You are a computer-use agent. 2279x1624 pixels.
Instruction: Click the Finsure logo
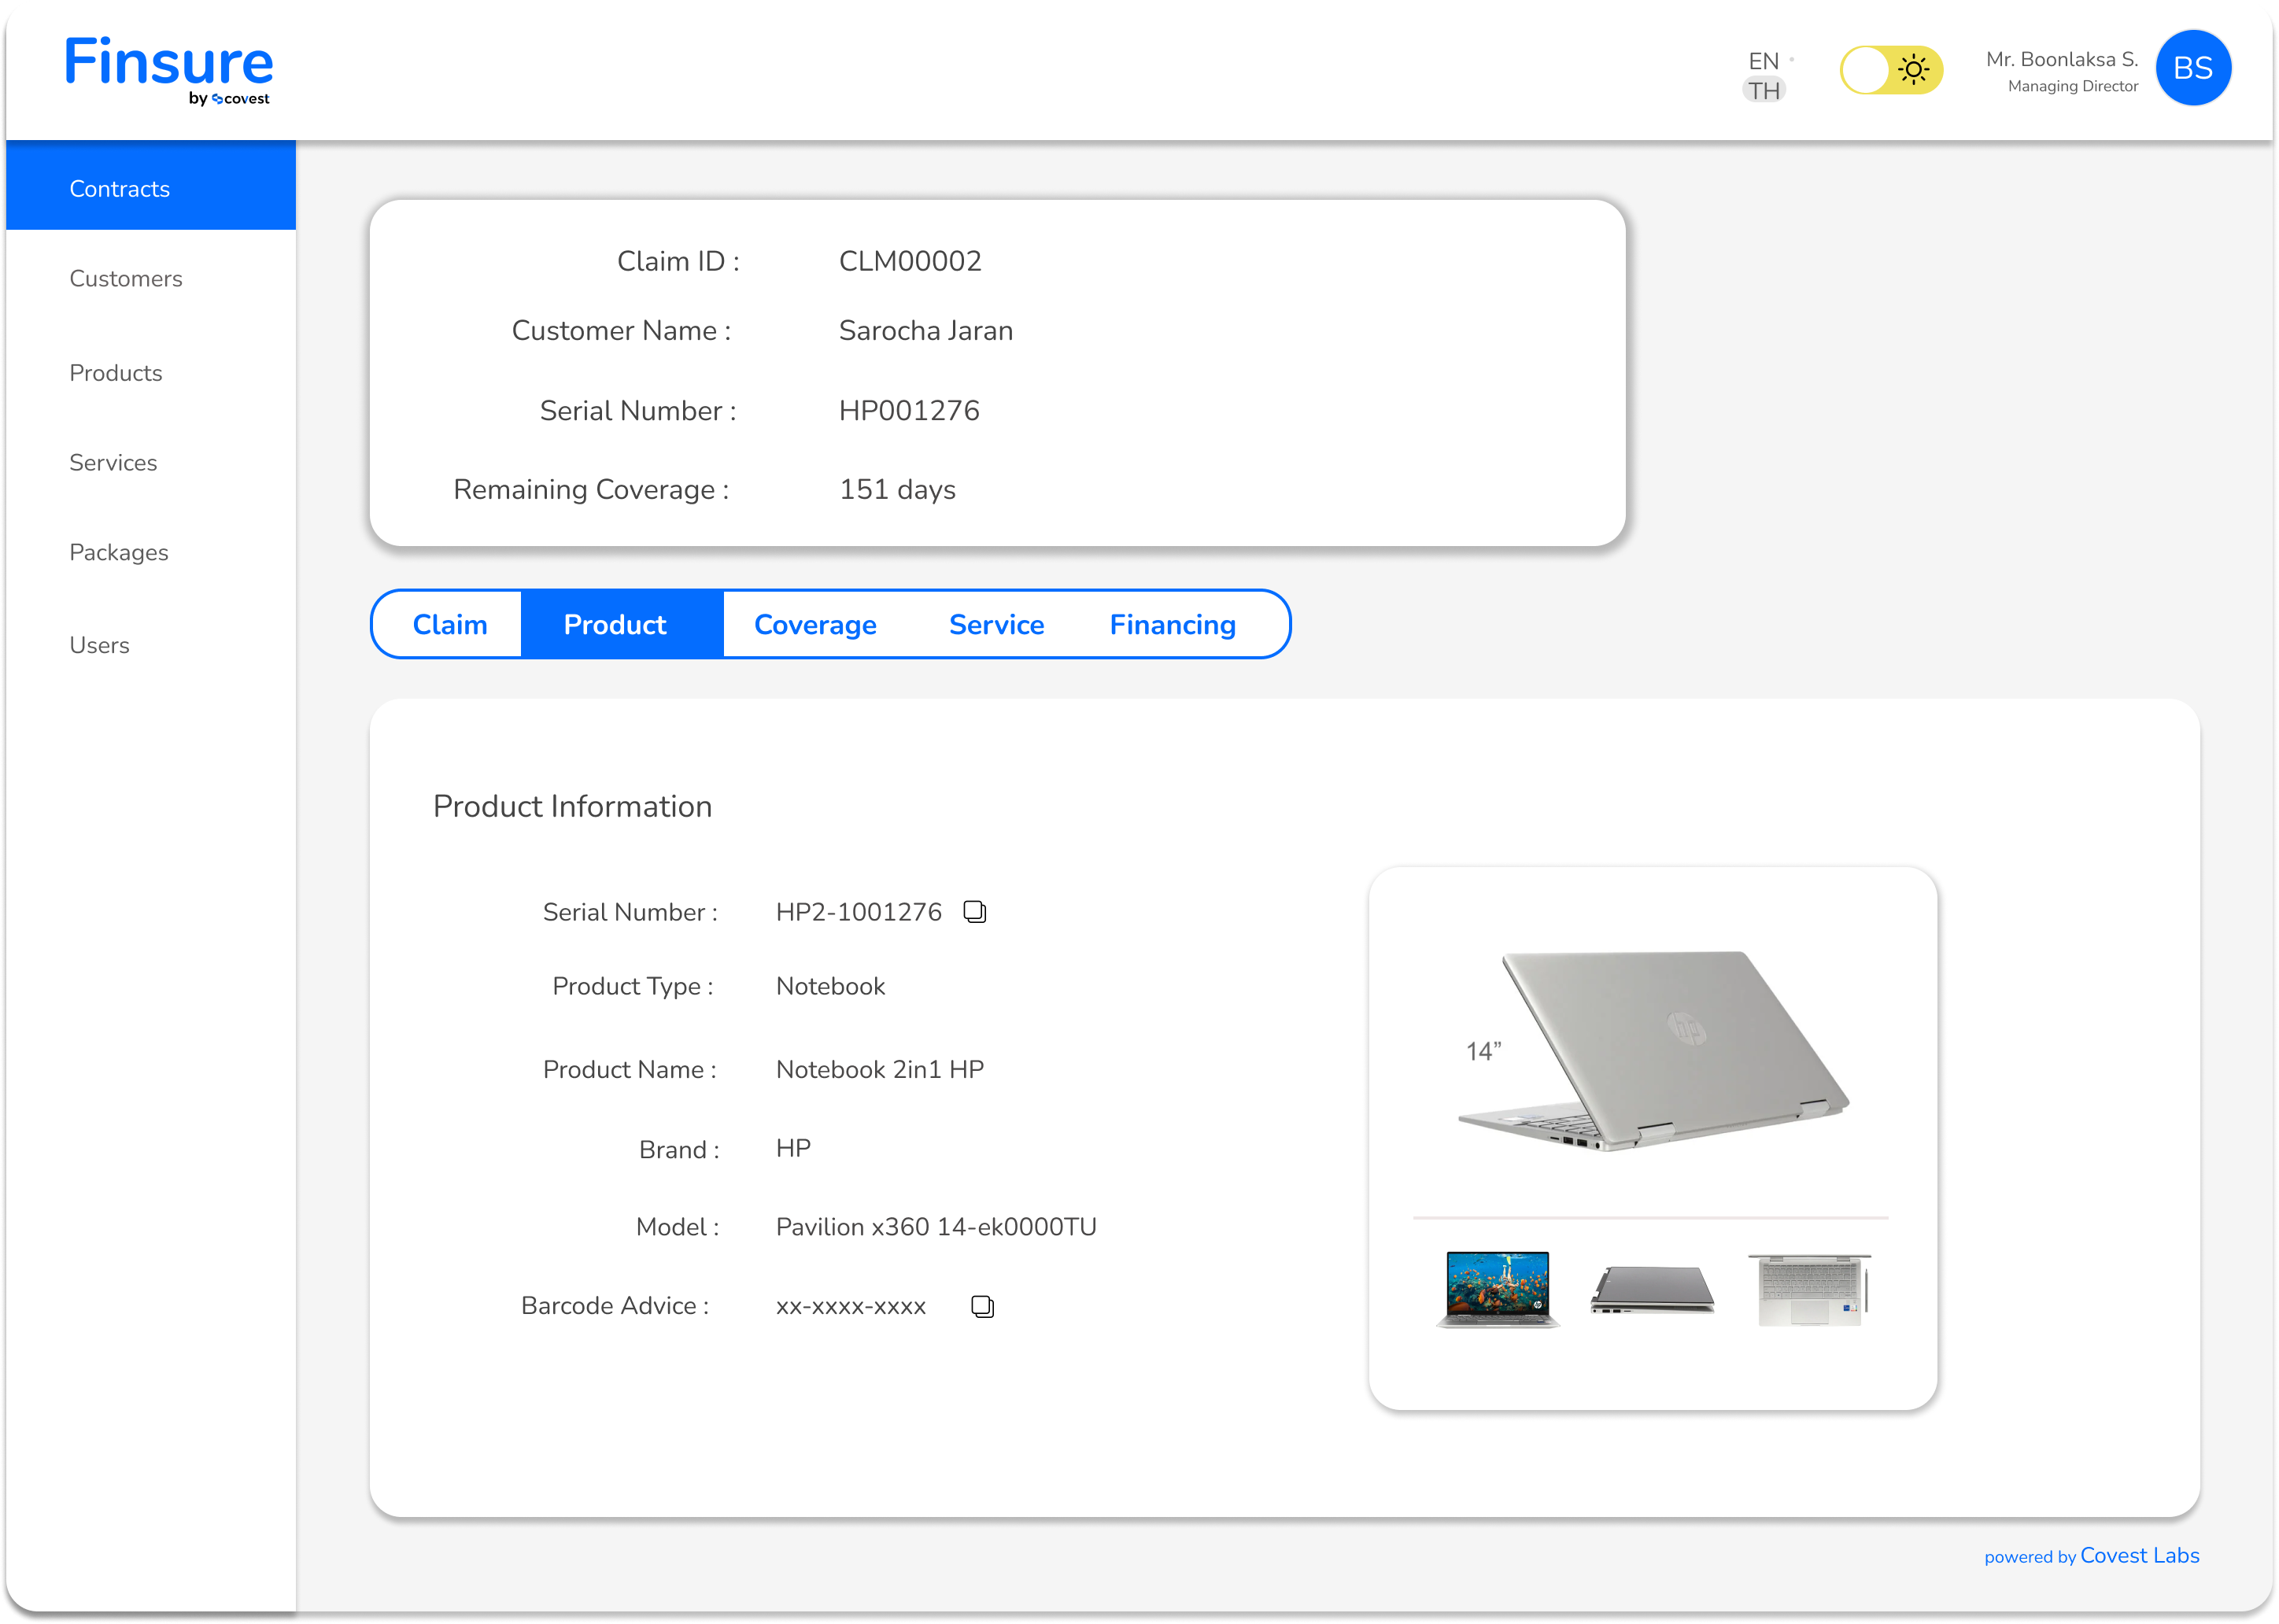(169, 70)
